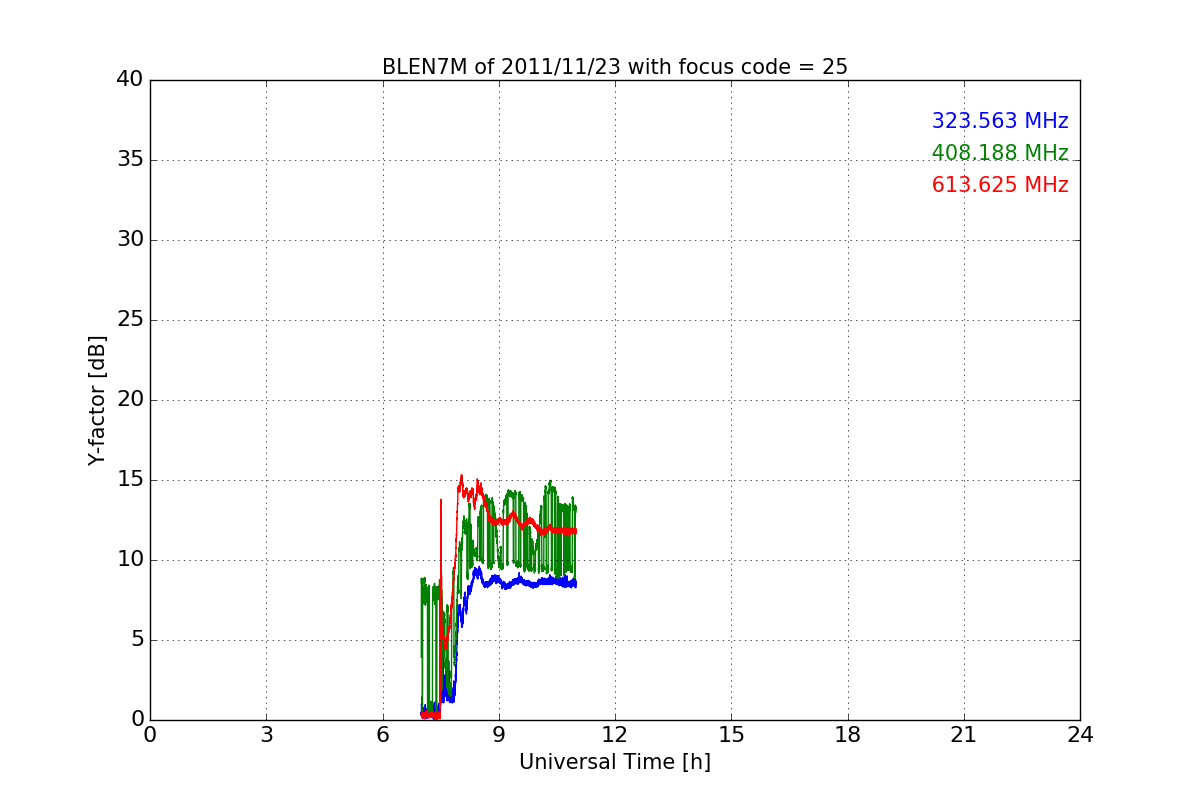Select the blue '323.563 MHz' legend label

(1000, 121)
